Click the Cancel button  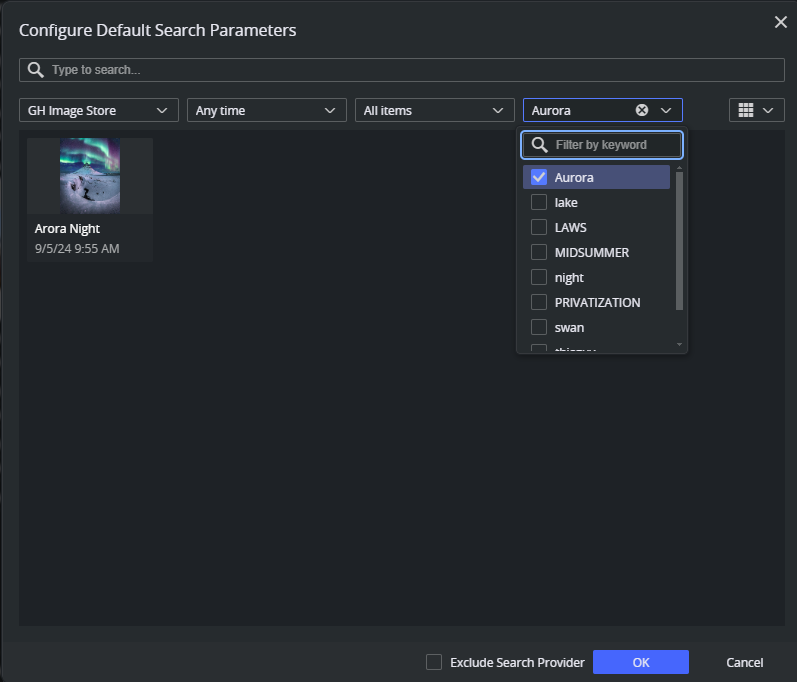click(x=744, y=662)
